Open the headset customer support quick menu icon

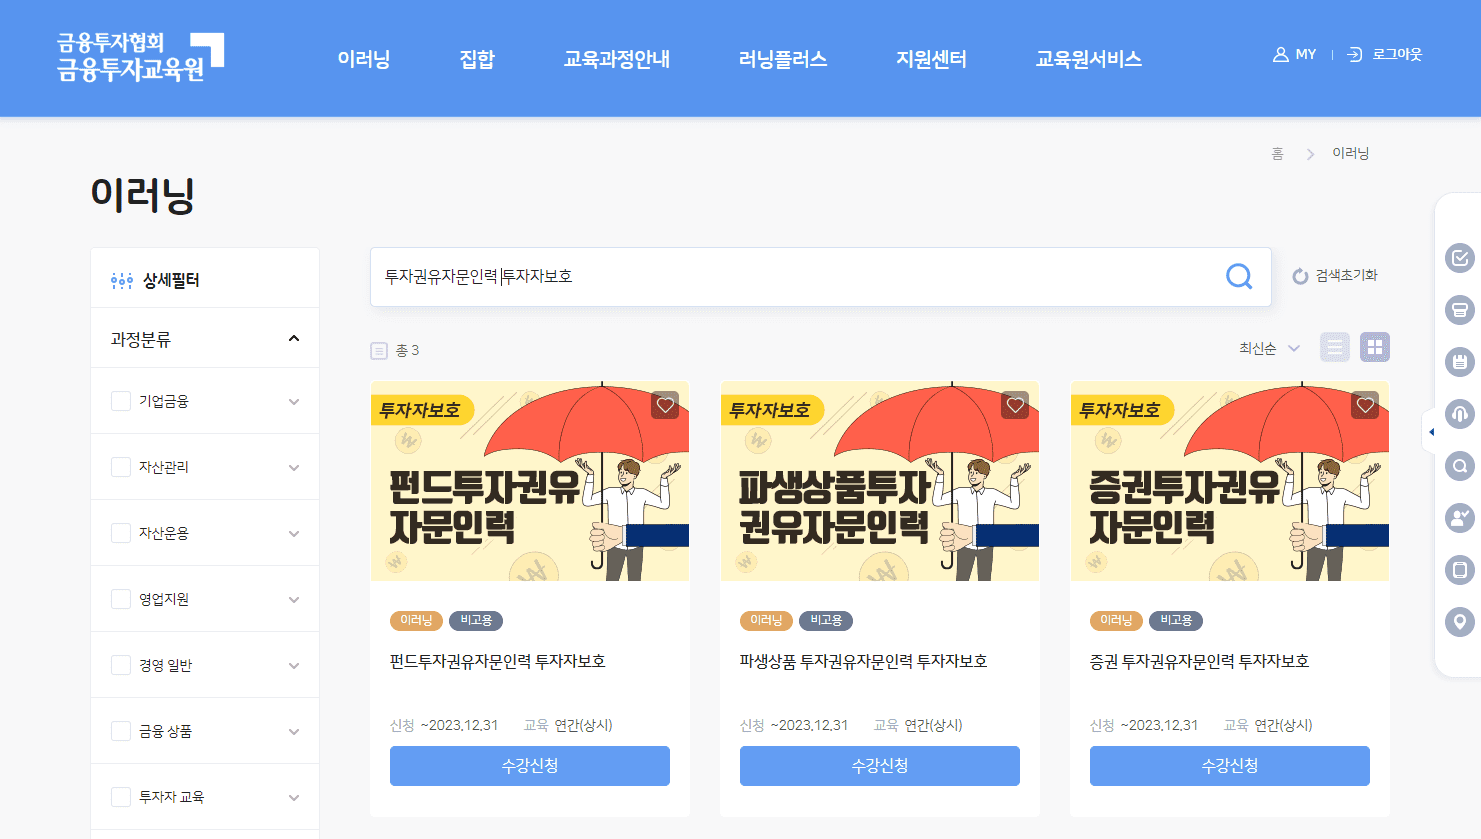point(1458,414)
